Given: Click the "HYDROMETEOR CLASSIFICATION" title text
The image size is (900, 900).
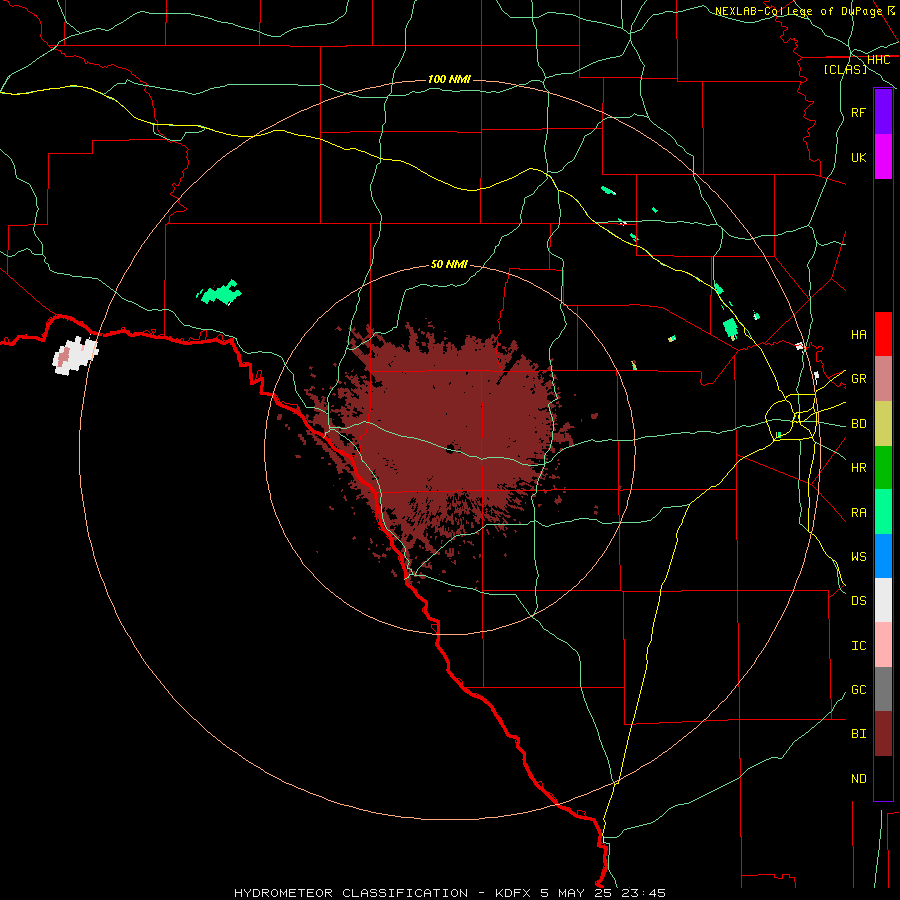Looking at the screenshot, I should [x=351, y=893].
